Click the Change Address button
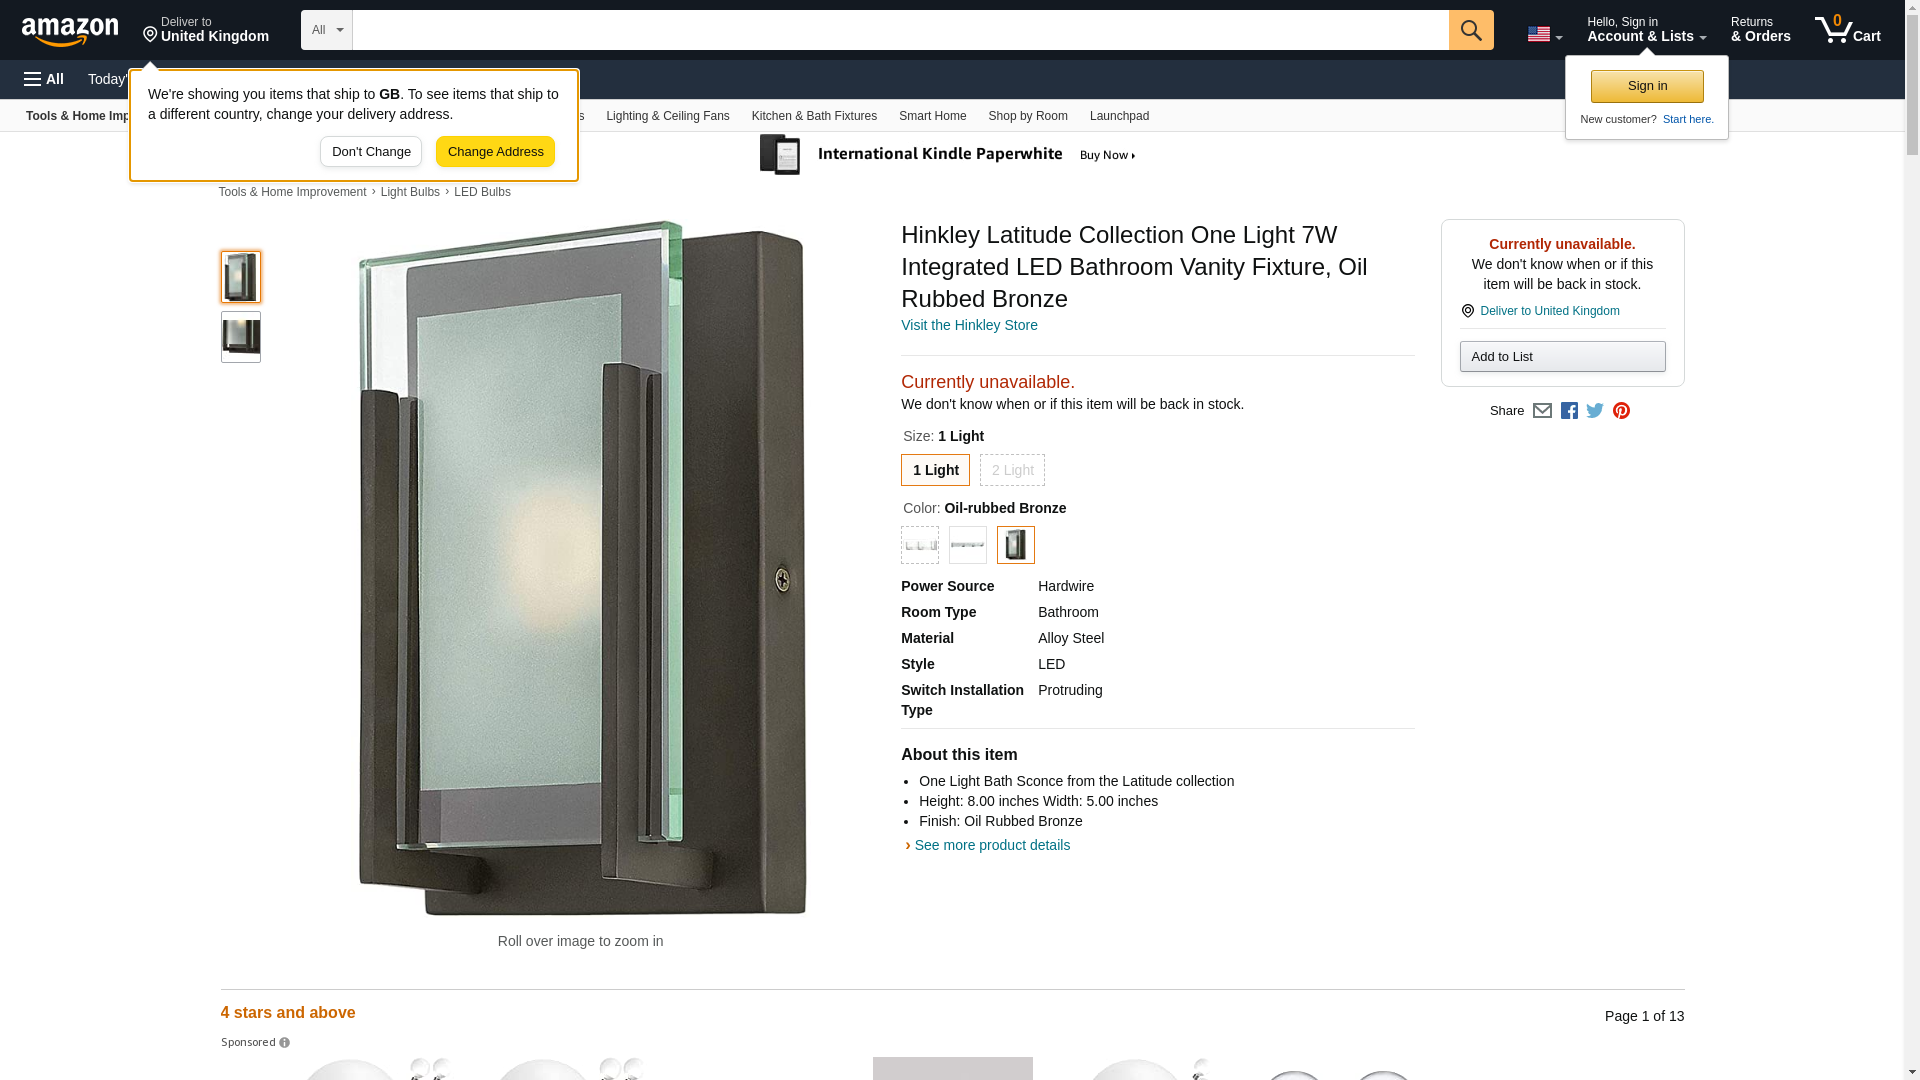The width and height of the screenshot is (1920, 1080). tap(495, 152)
